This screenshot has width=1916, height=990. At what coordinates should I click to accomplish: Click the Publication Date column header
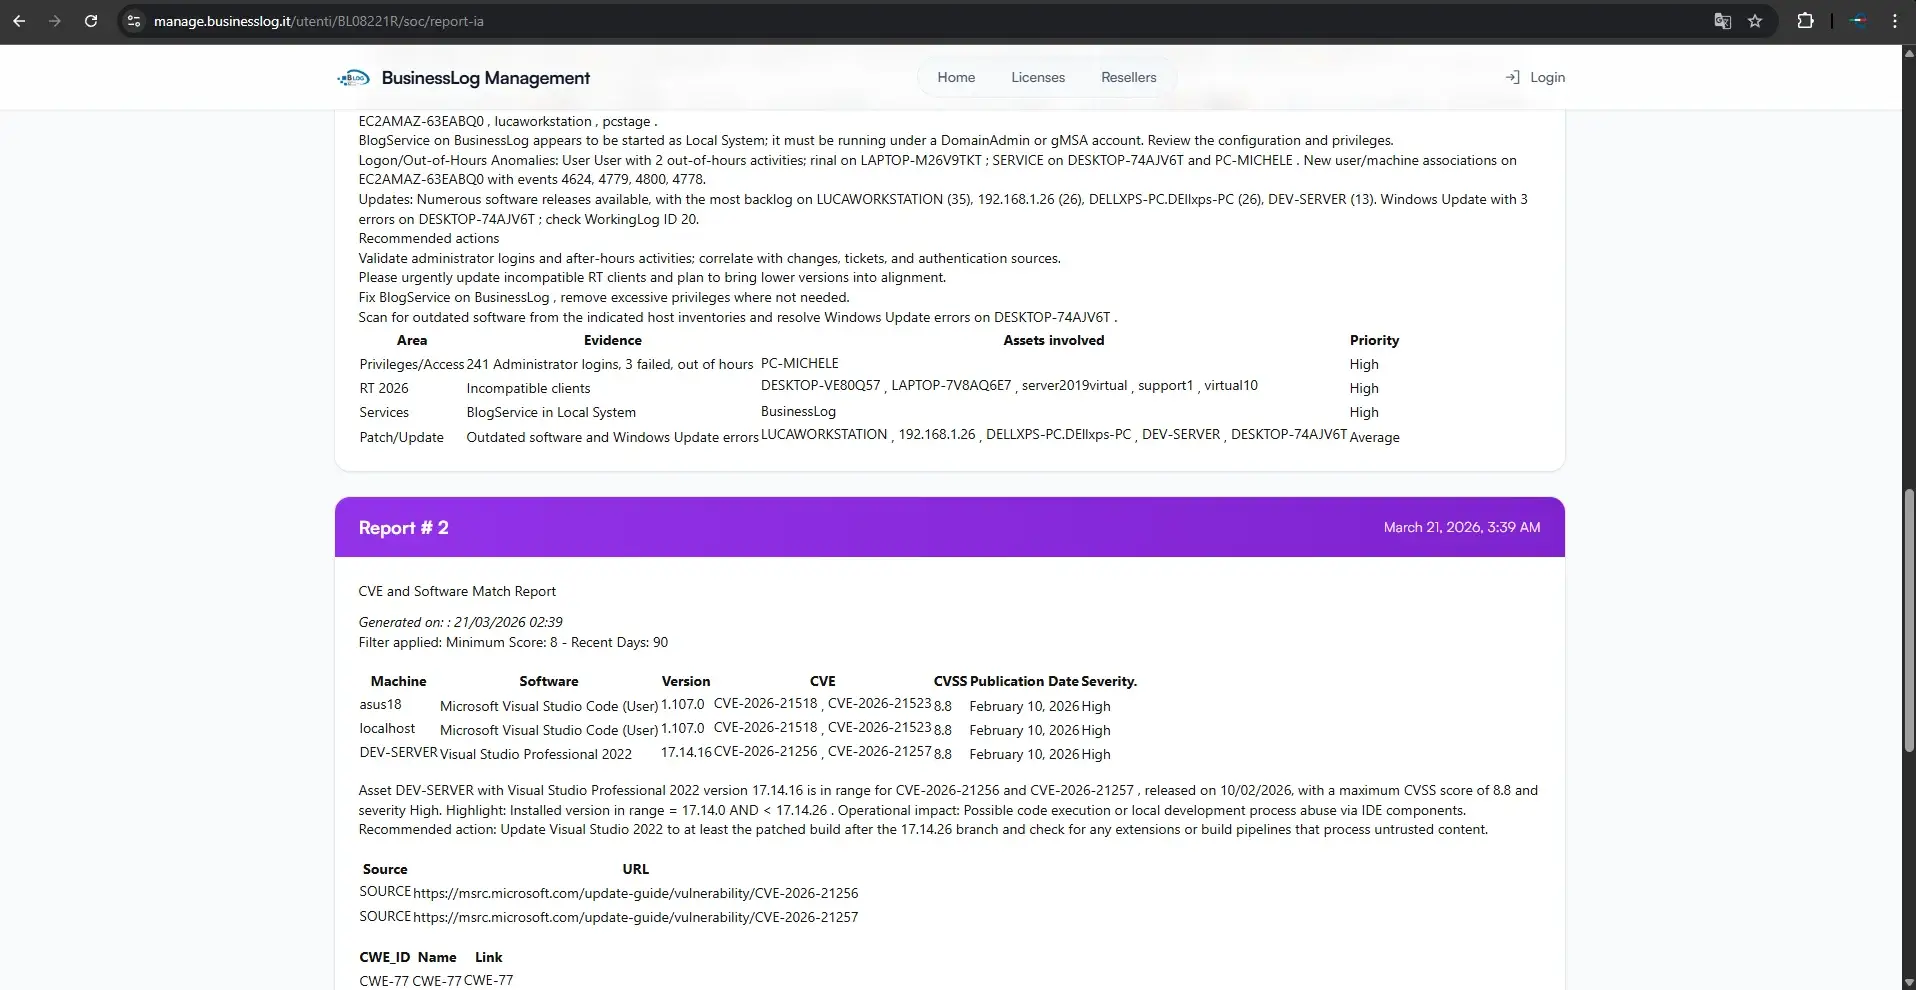[1024, 681]
